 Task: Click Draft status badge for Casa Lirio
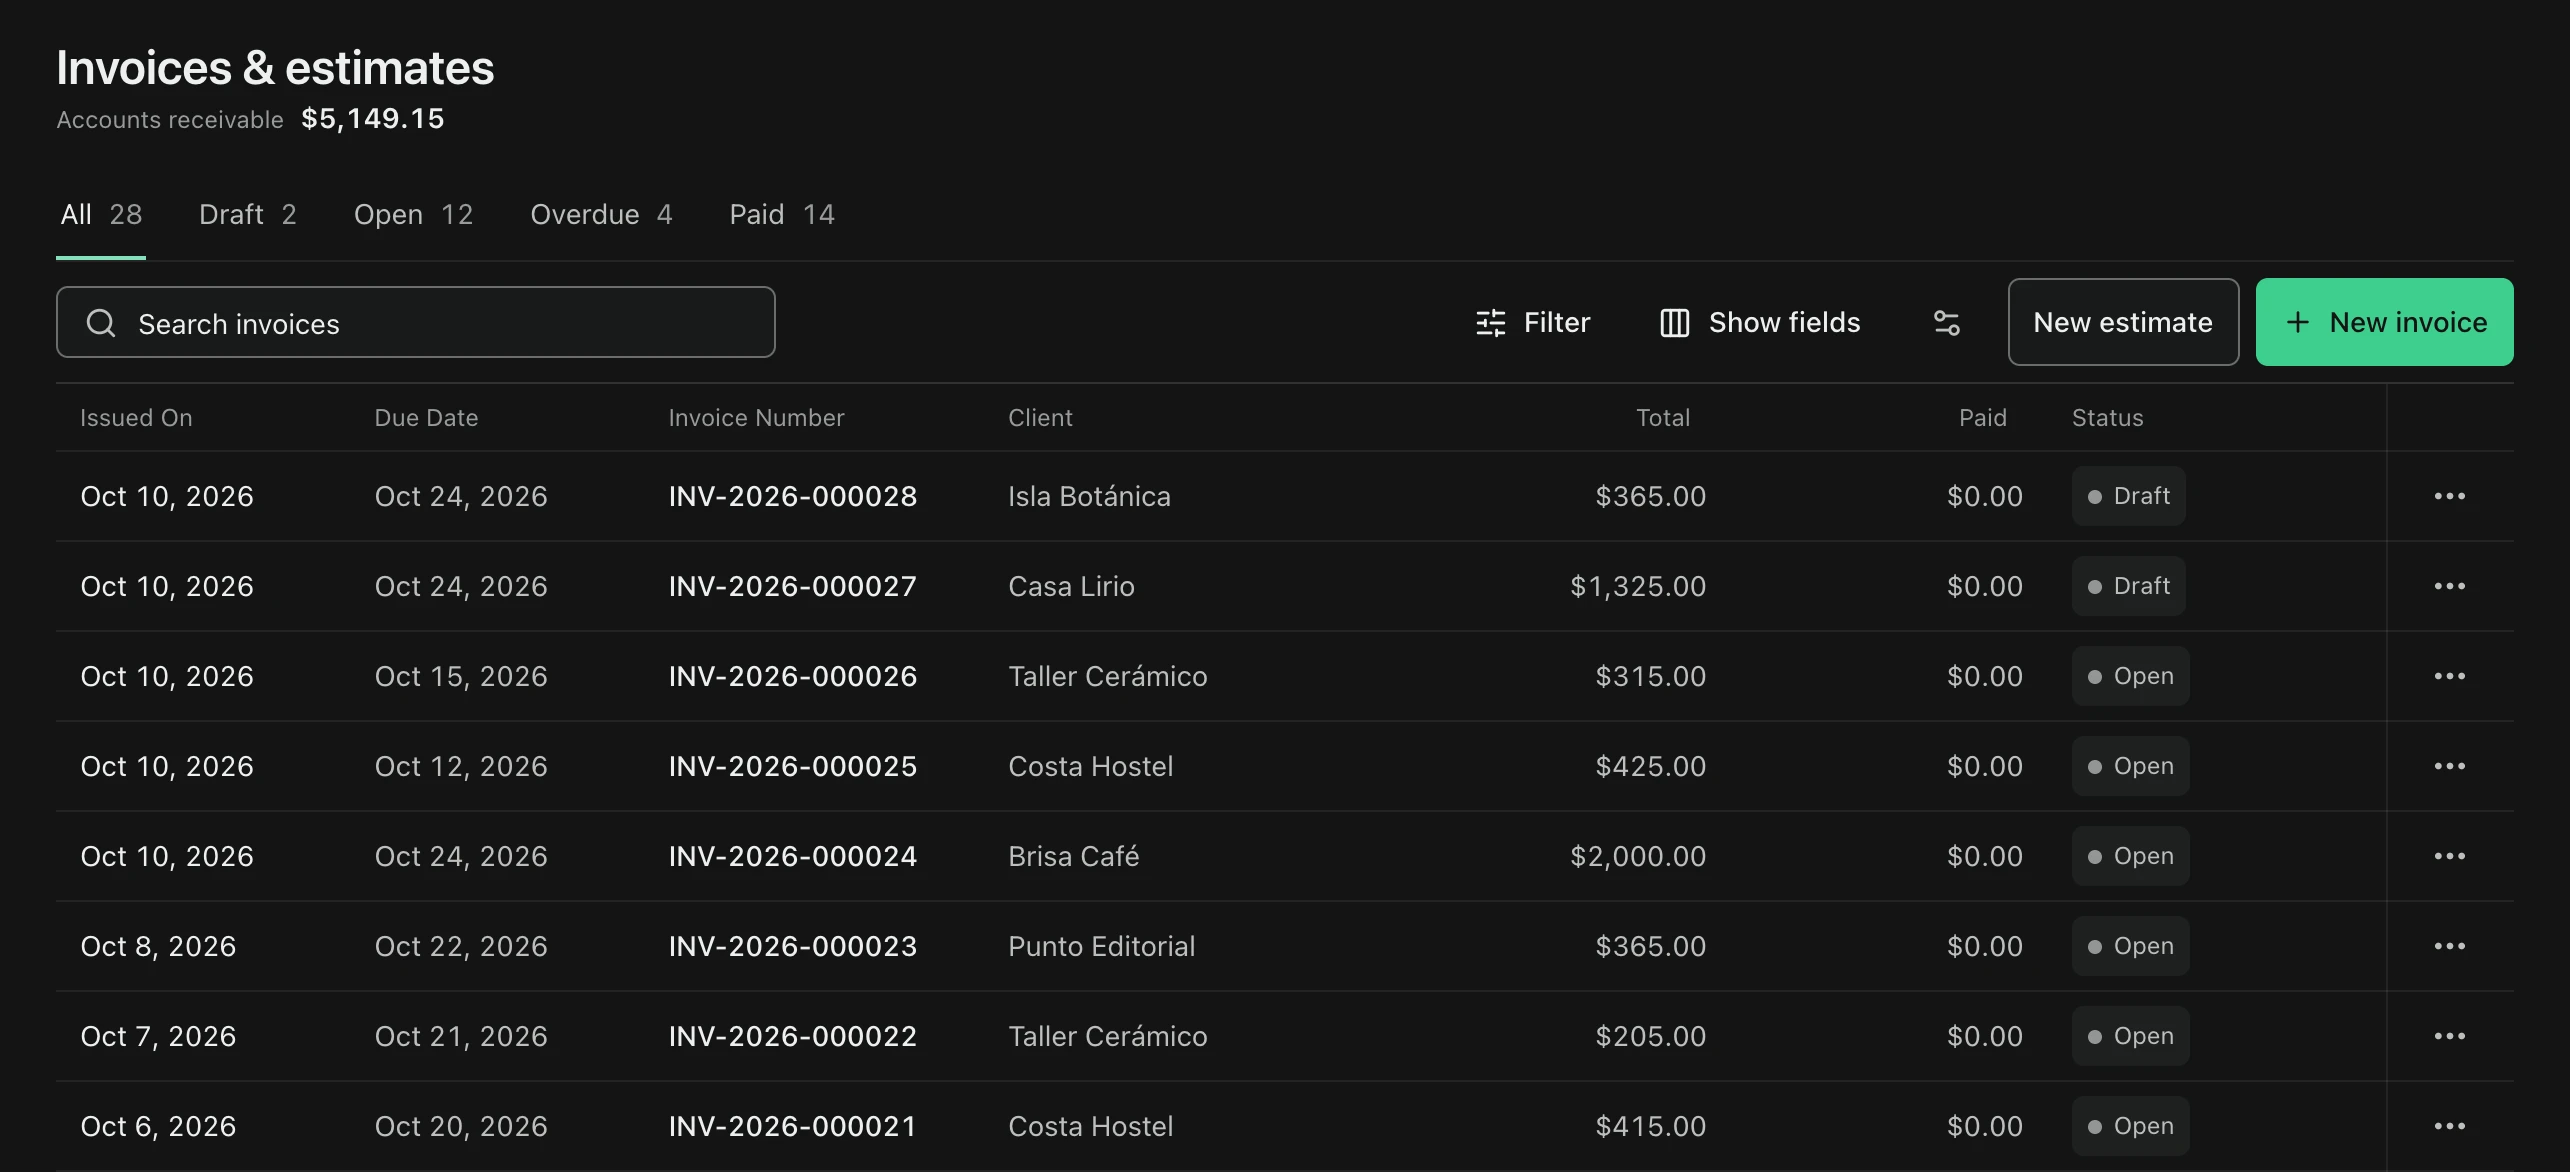point(2128,586)
